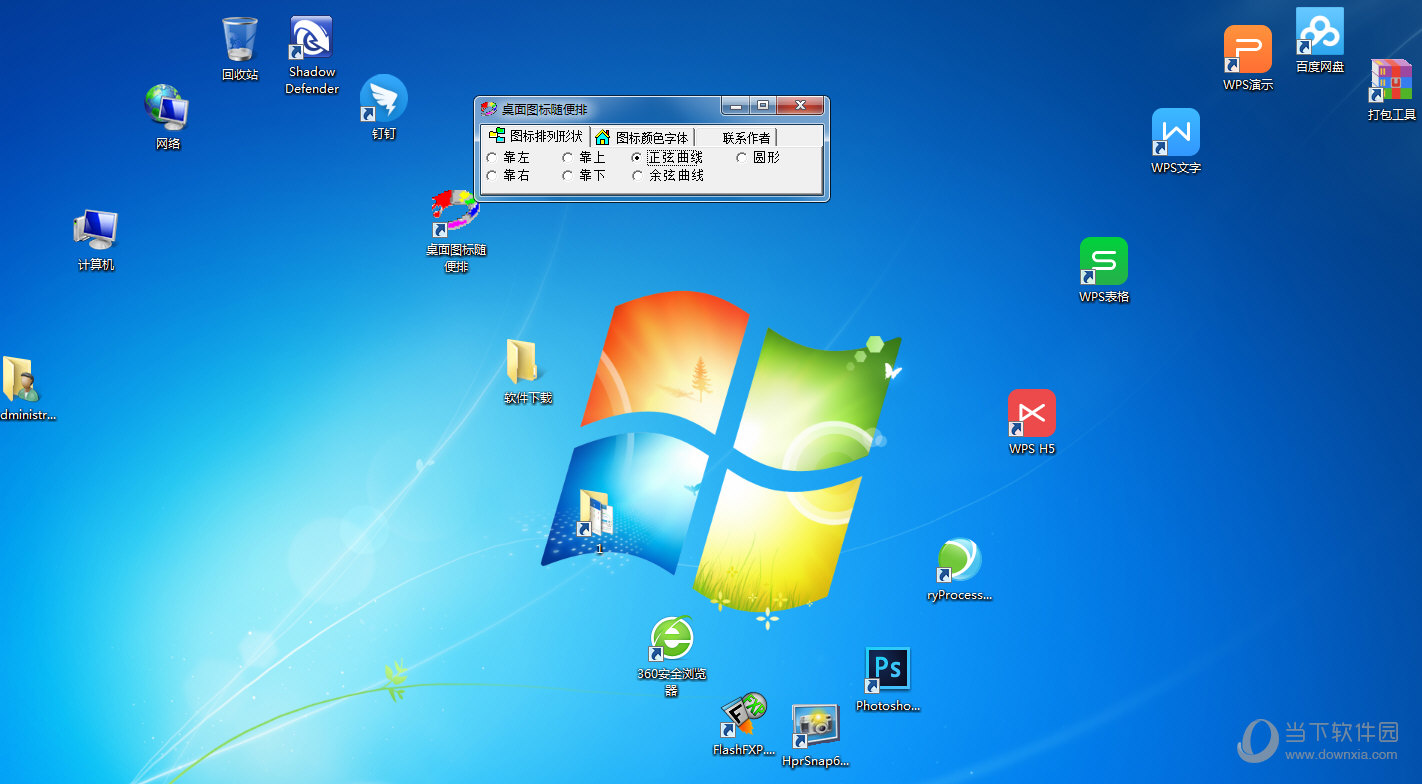Choose the 靠右 align-right radio option
1422x784 pixels.
click(508, 175)
